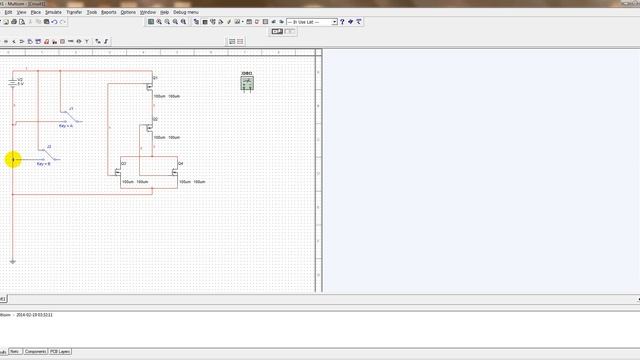
Task: Open the Options menu
Action: click(128, 12)
